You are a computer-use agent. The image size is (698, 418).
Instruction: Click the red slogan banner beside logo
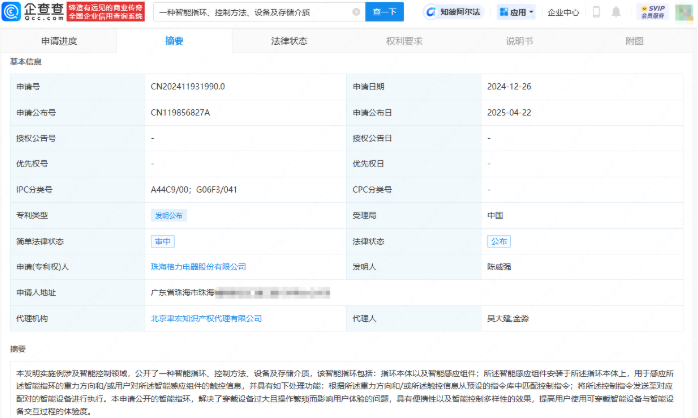106,12
